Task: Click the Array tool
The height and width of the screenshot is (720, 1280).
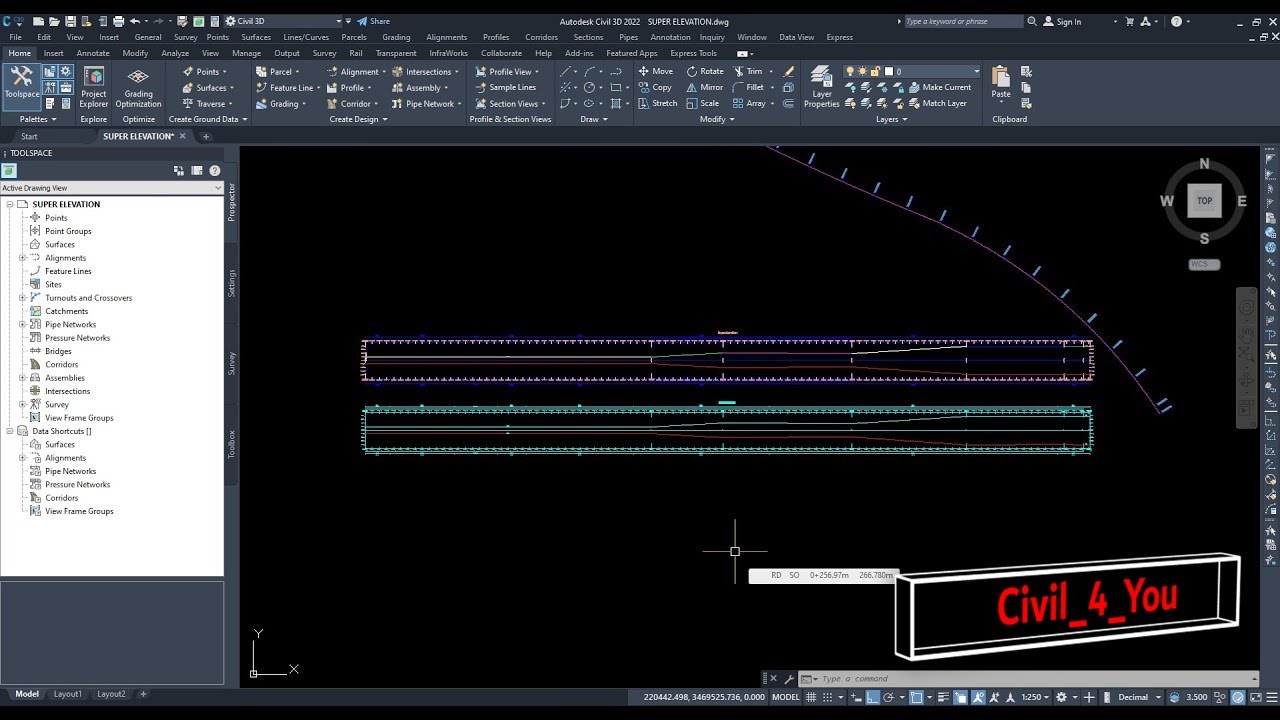Action: pos(750,103)
